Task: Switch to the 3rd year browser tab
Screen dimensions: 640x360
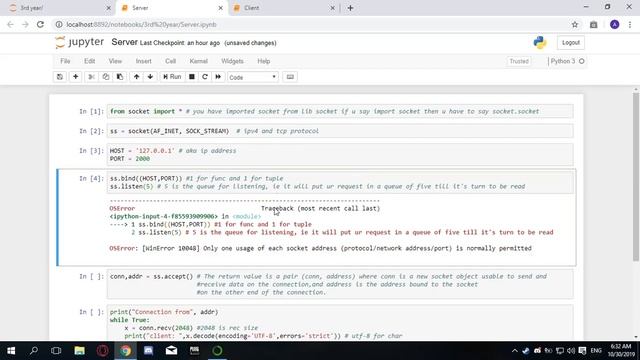Action: pos(60,8)
